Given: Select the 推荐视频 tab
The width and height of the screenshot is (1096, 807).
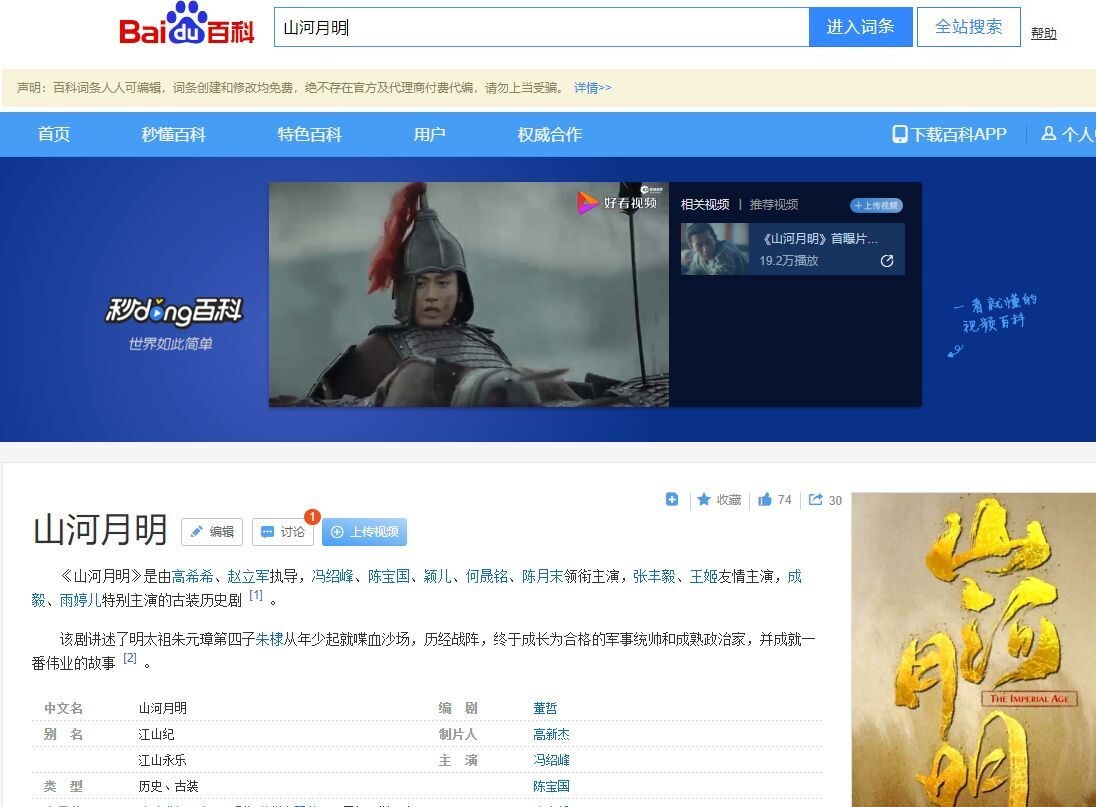Looking at the screenshot, I should click(x=774, y=205).
